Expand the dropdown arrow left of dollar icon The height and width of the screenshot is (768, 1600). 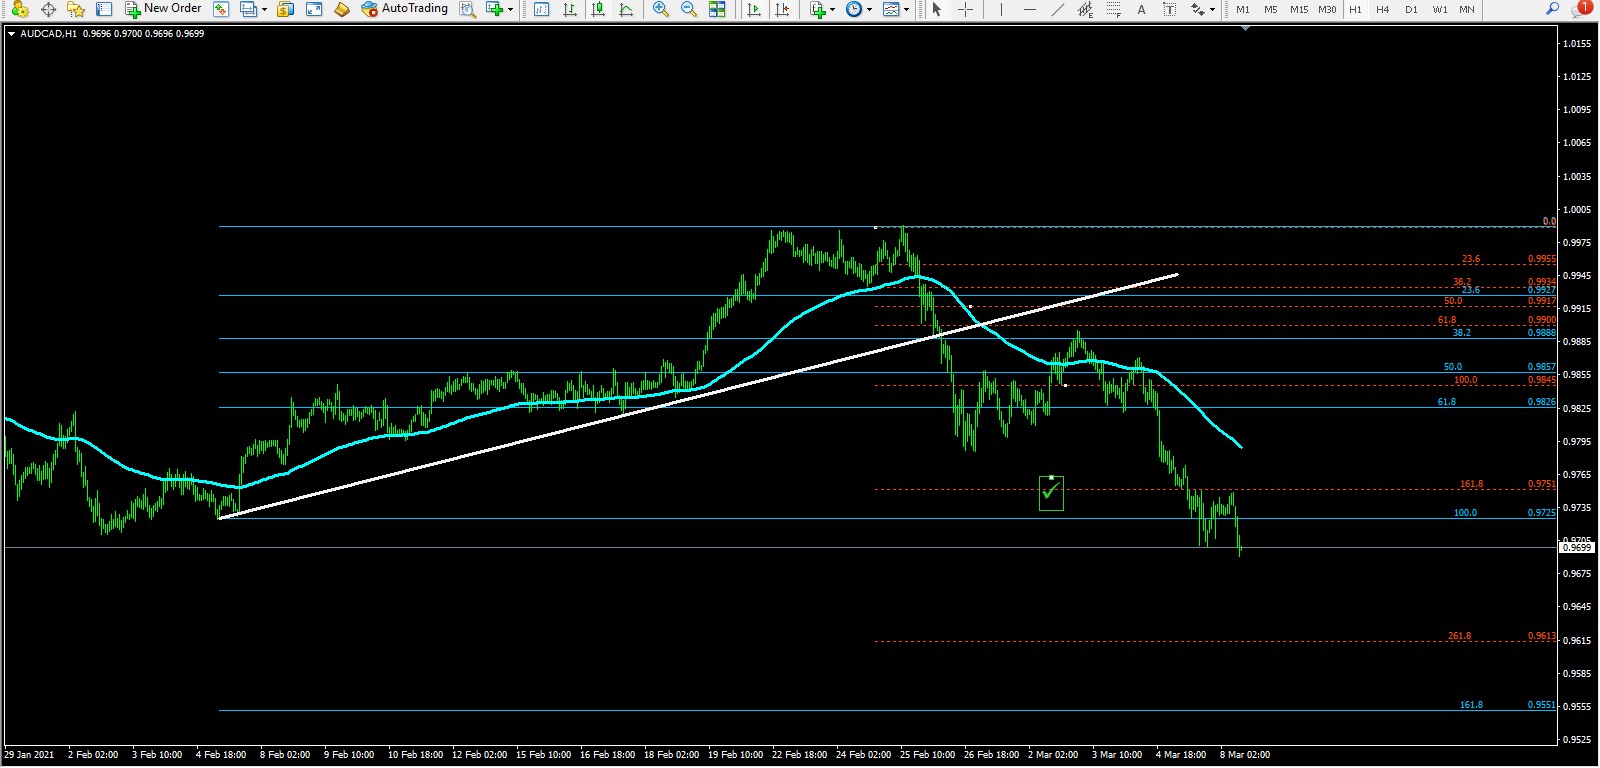click(x=264, y=9)
